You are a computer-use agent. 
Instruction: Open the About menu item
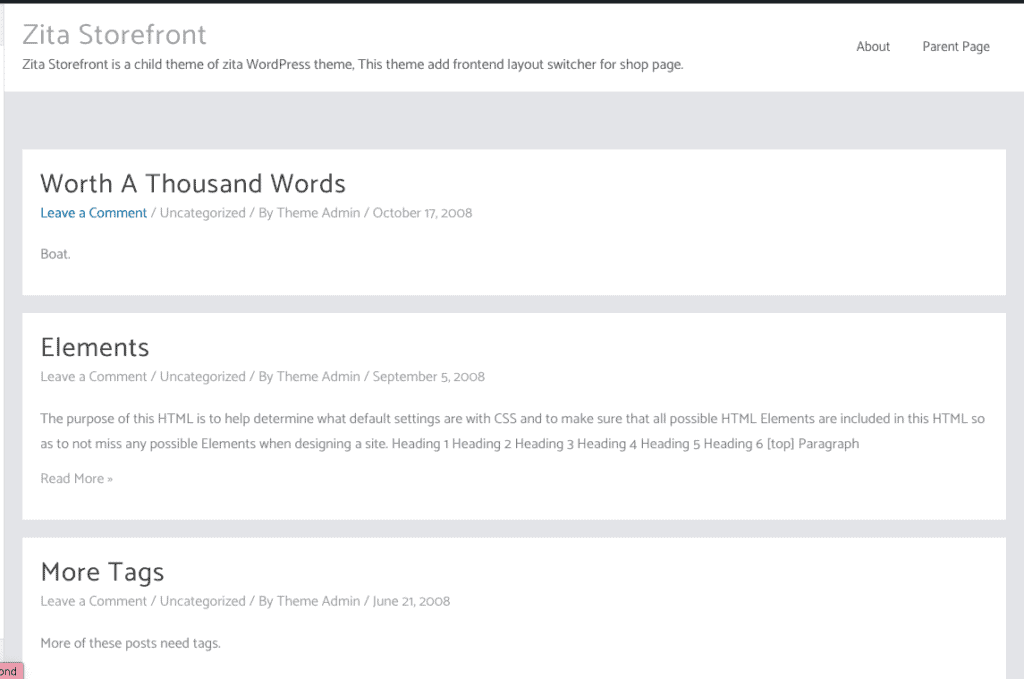[872, 46]
